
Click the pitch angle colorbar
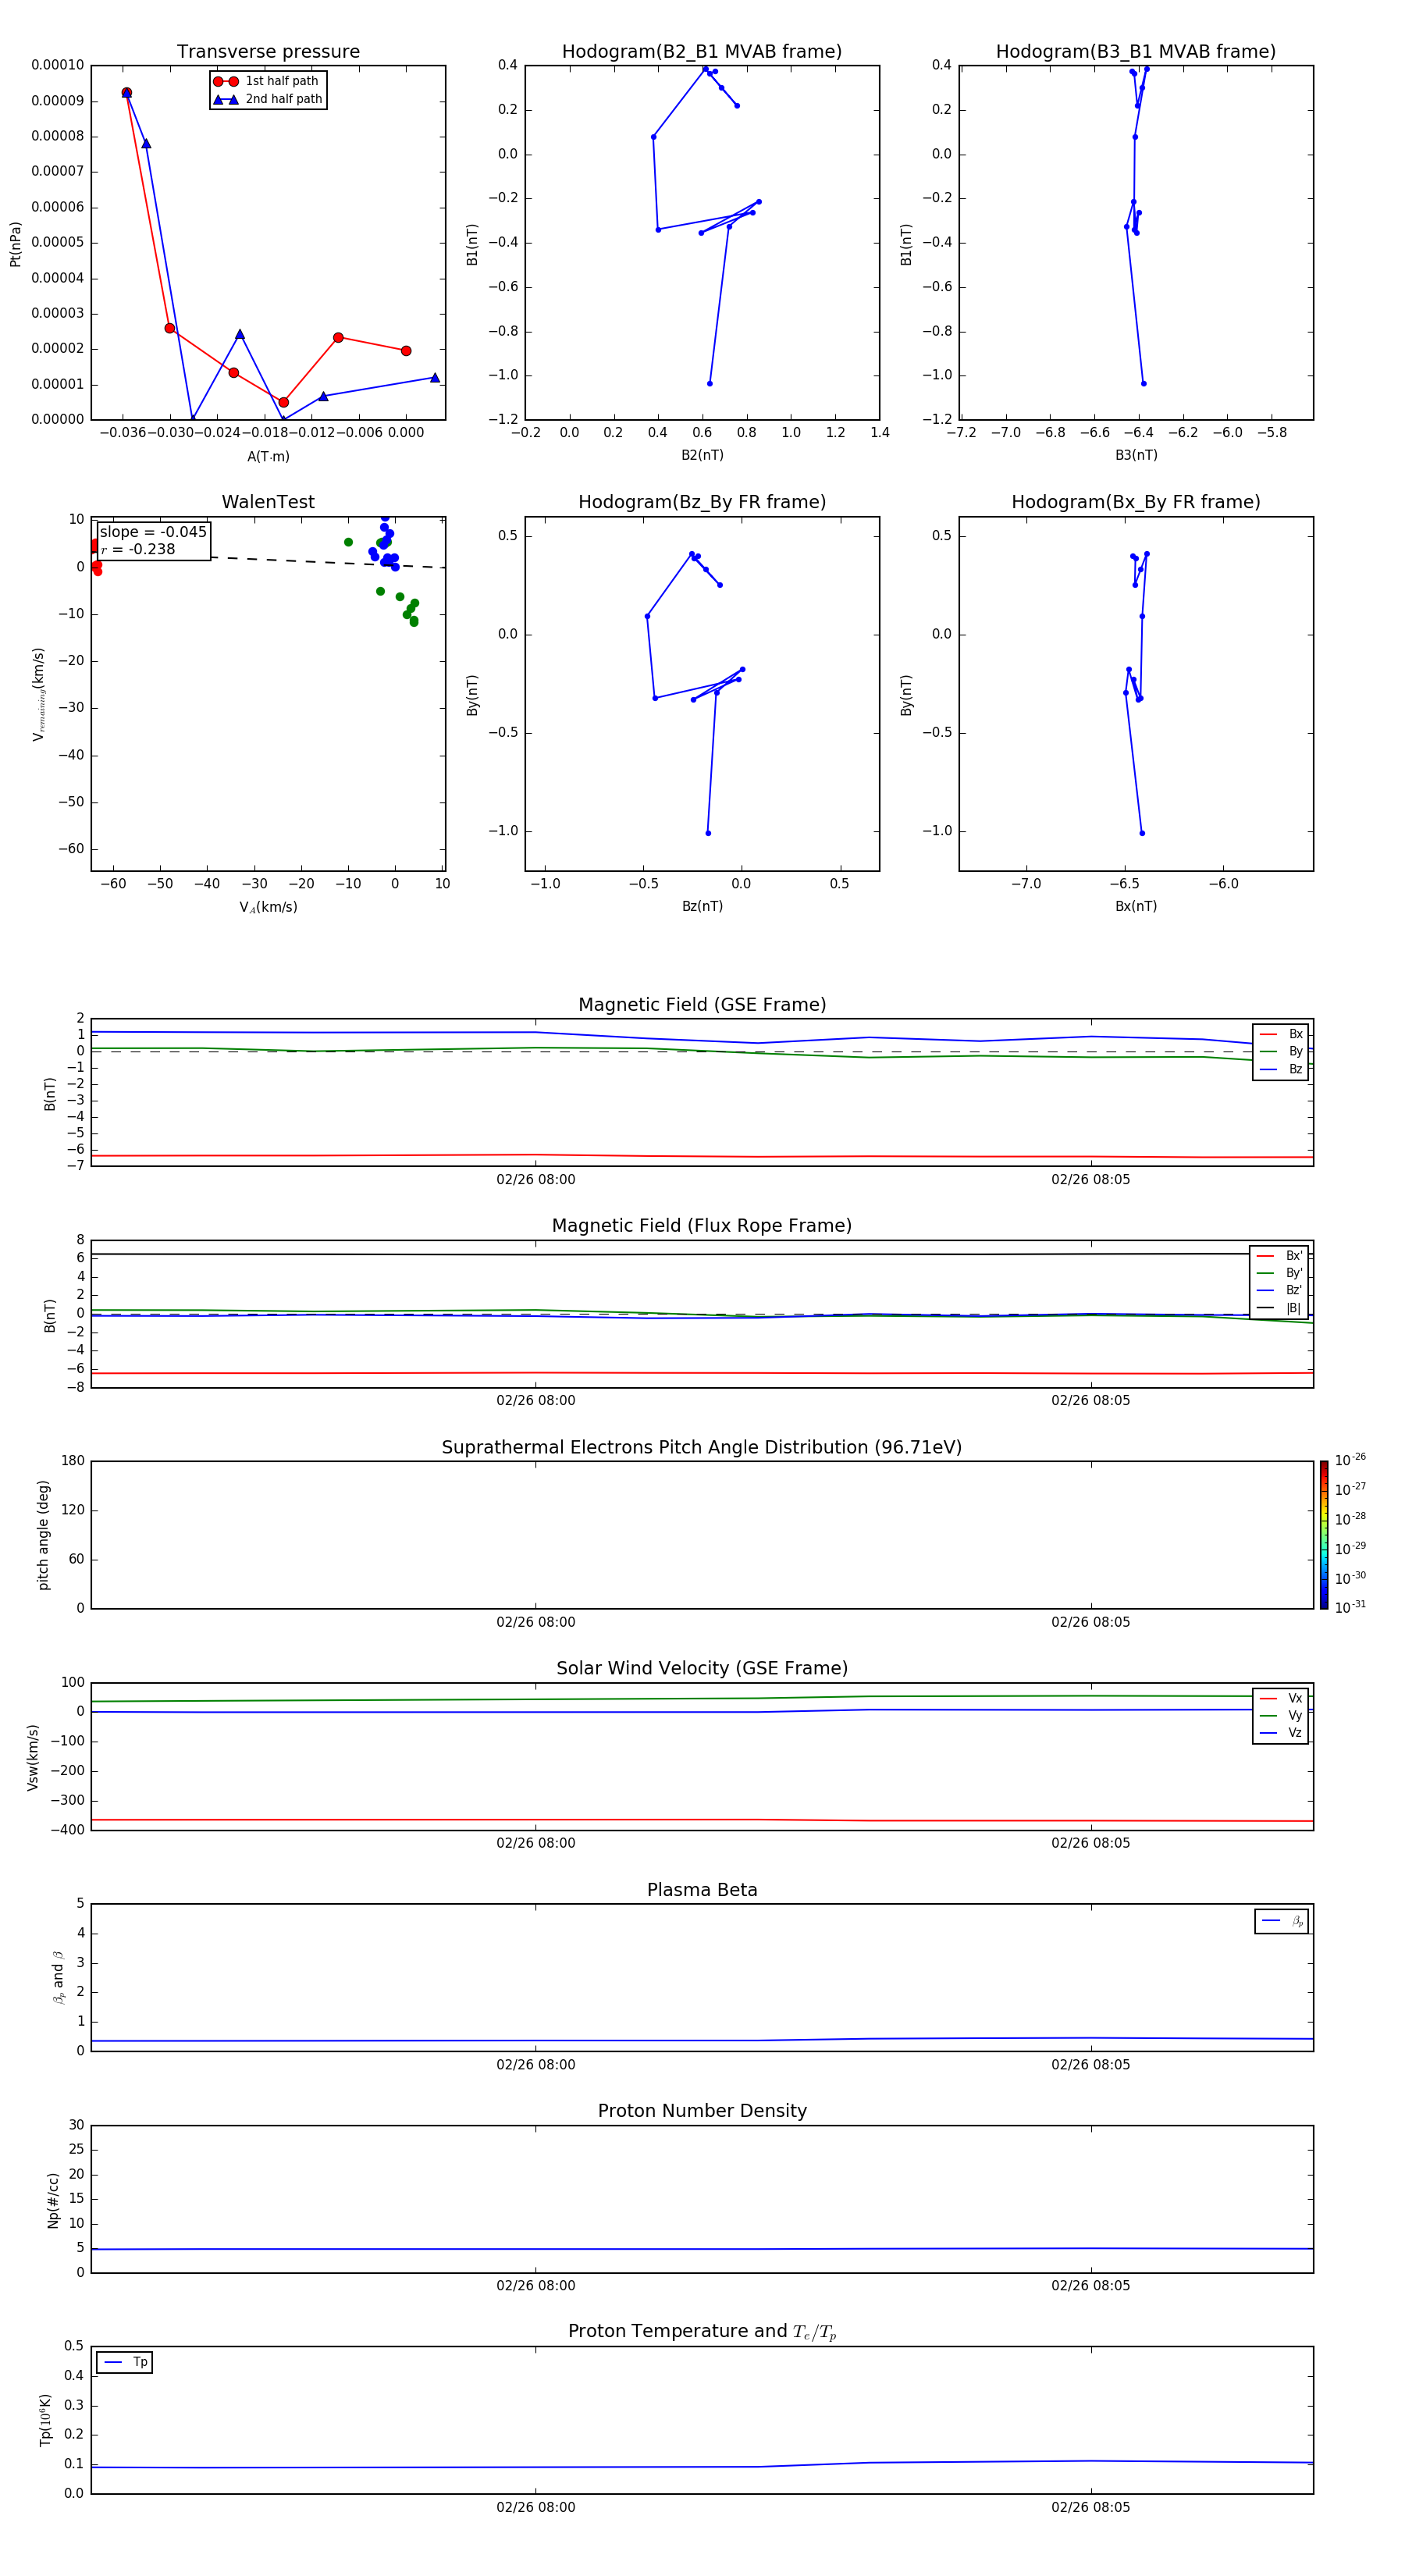click(1324, 1535)
